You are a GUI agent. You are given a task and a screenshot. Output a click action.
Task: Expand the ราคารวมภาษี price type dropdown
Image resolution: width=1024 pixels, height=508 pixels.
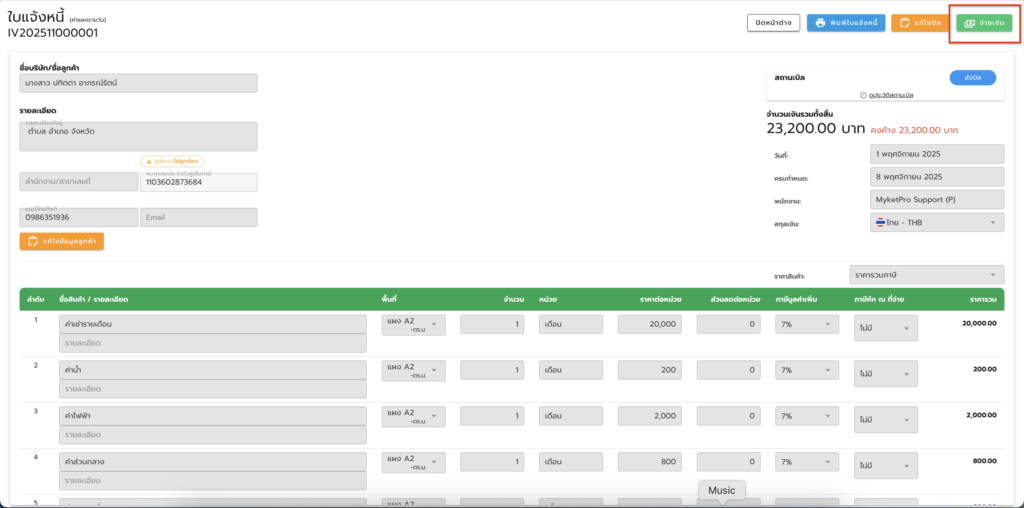click(925, 275)
